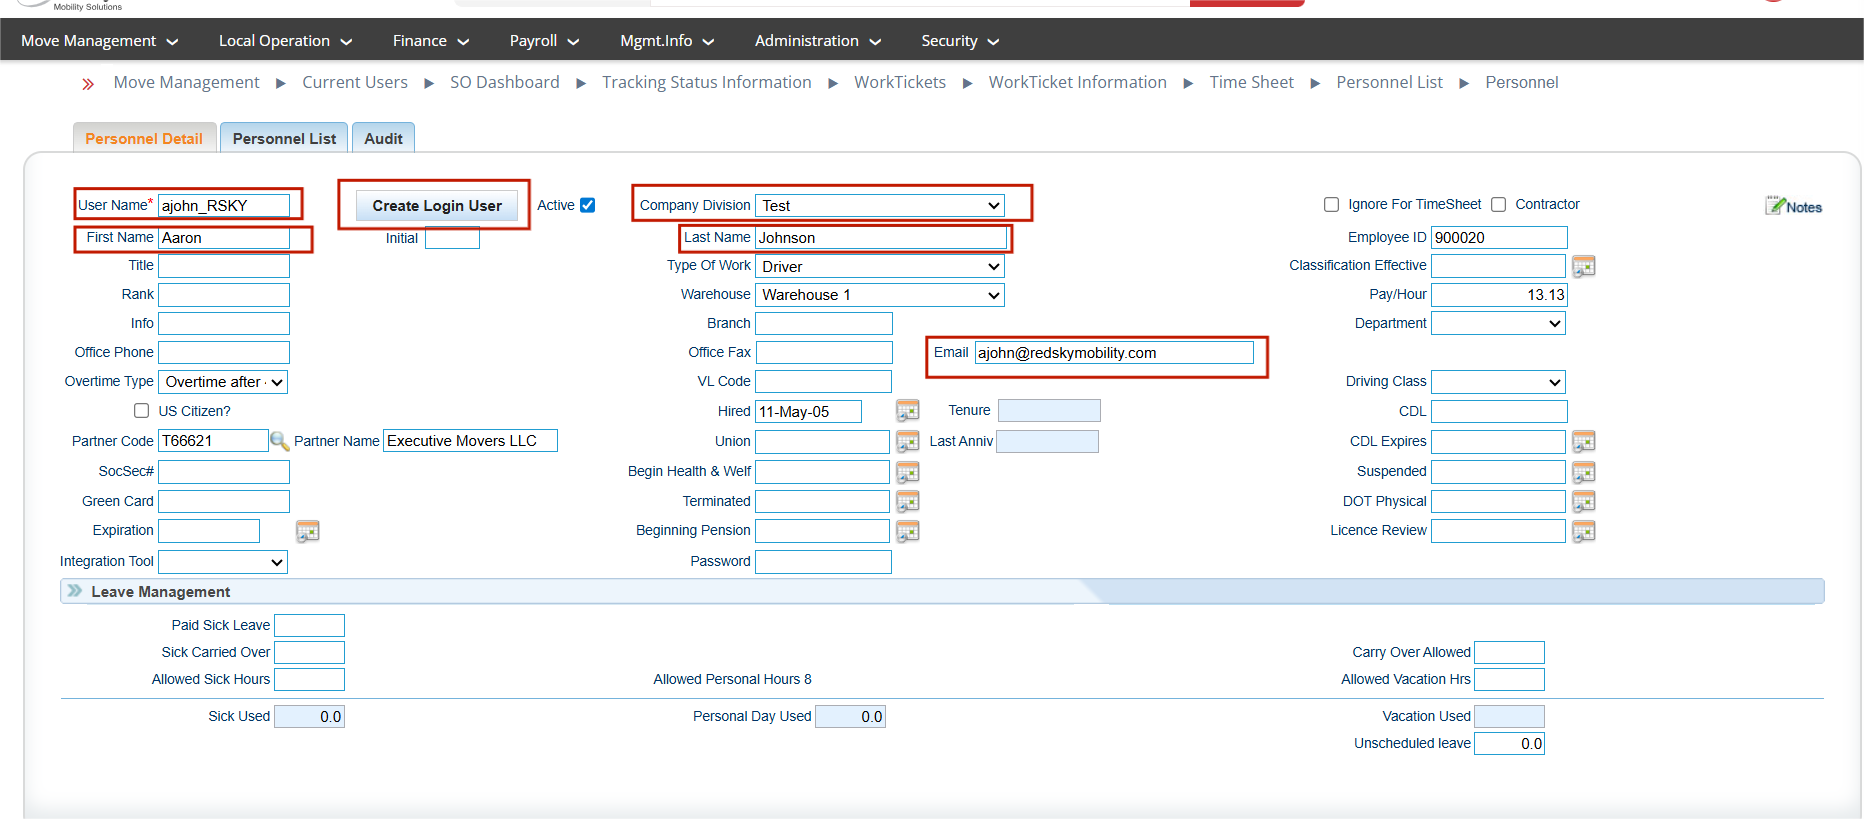Open calendar picker for Suspended date

[x=1583, y=471]
